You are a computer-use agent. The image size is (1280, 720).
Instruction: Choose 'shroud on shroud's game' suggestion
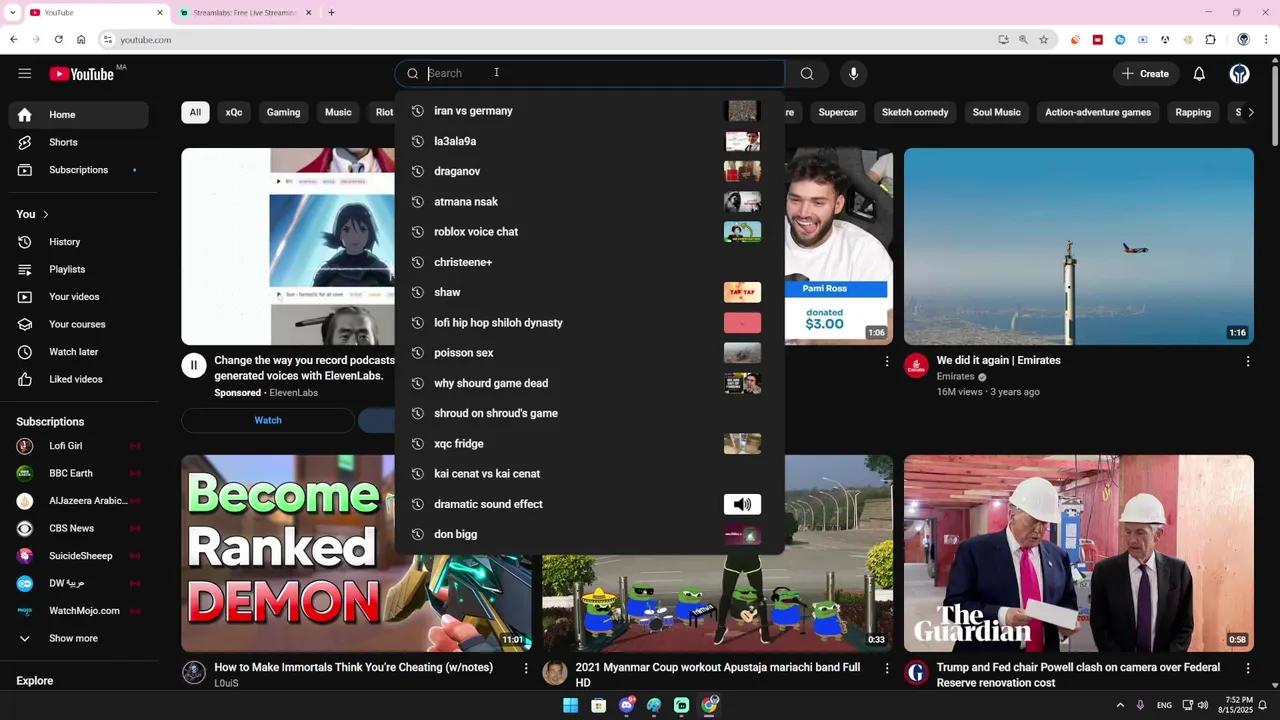point(590,413)
